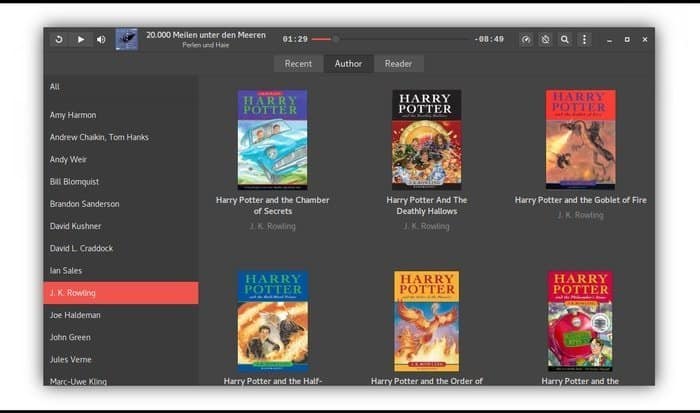
Task: Click the playback progress slider
Action: 400,40
